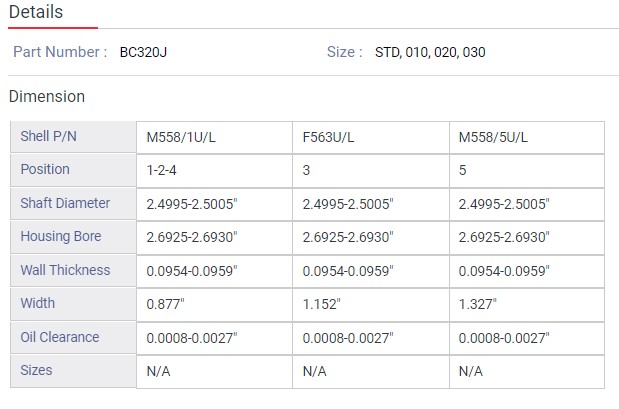
Task: Click the Width row header
Action: (38, 303)
